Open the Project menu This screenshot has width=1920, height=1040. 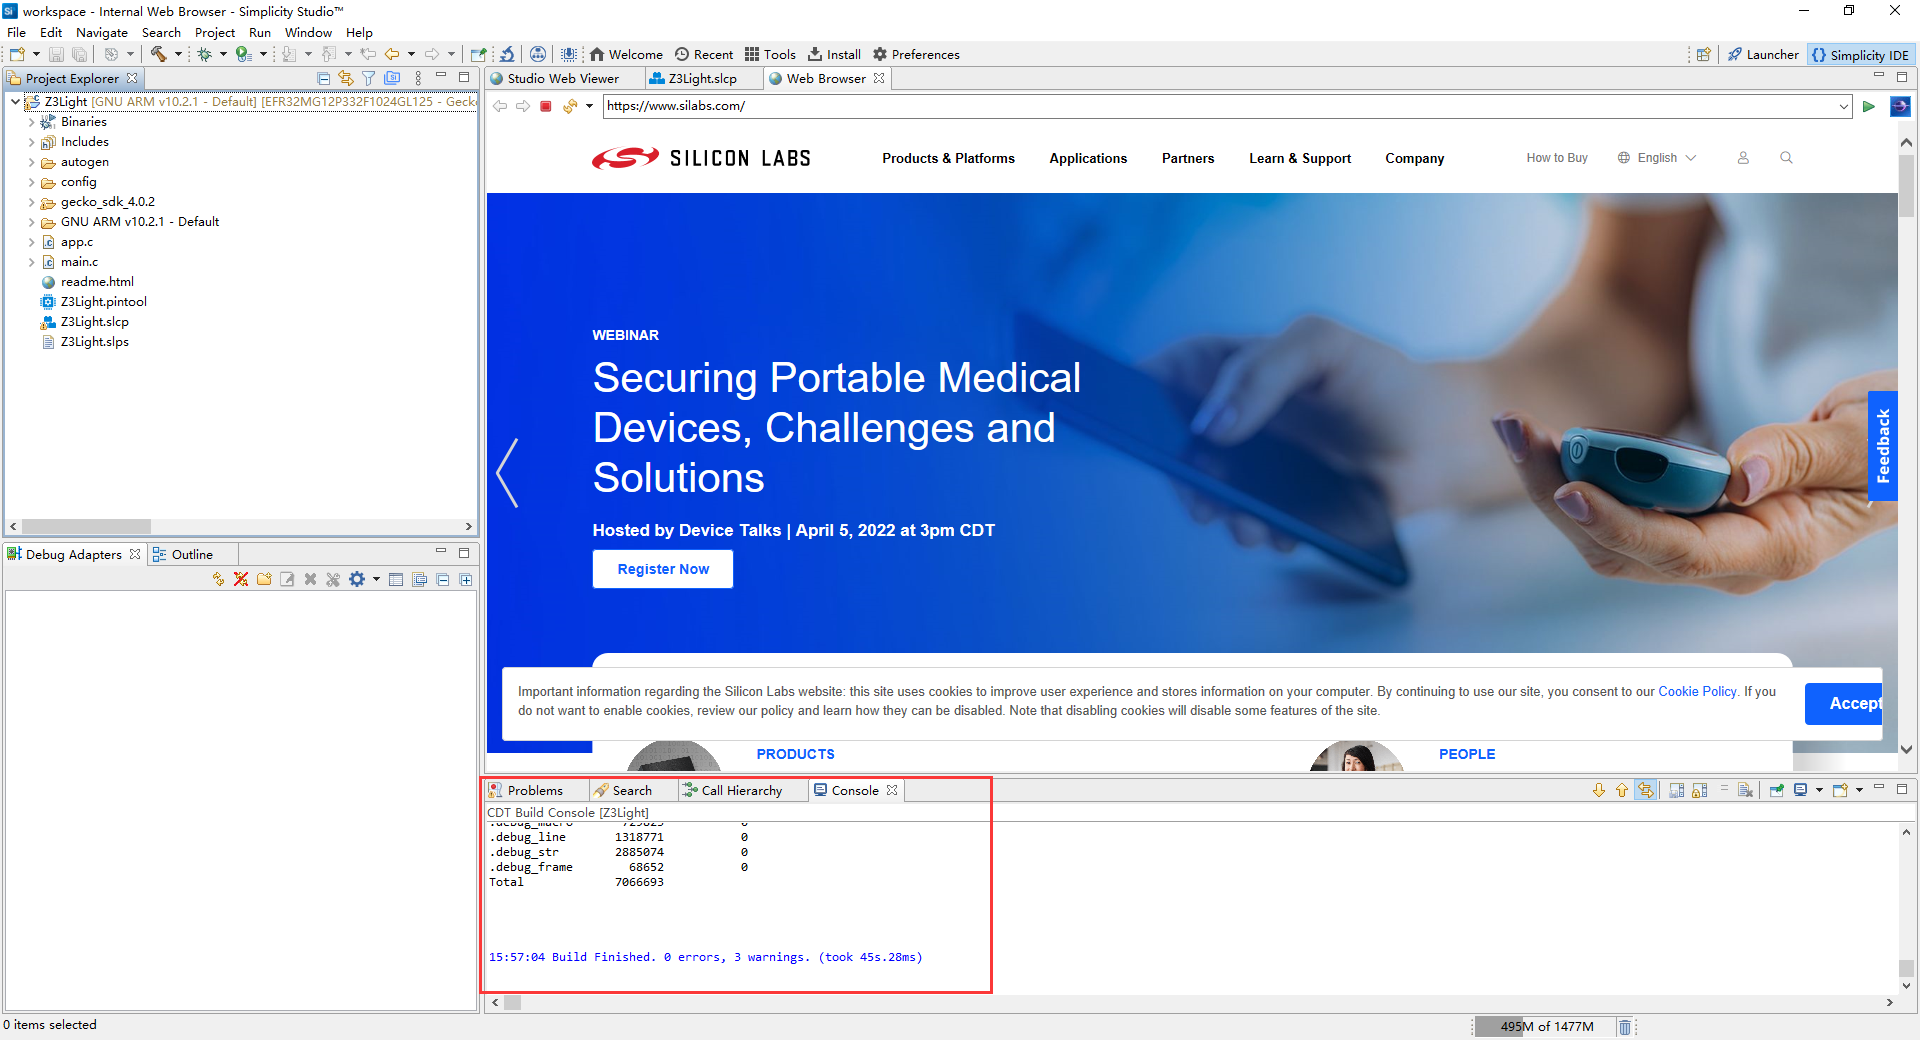215,32
